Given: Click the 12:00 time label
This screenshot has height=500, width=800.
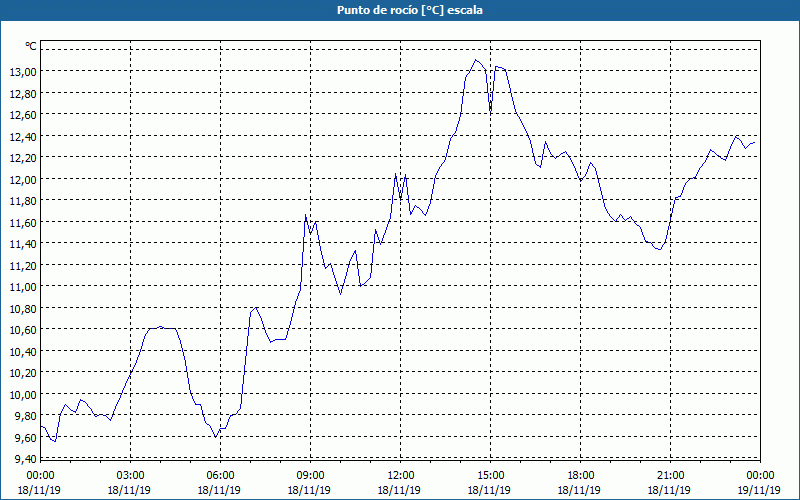Looking at the screenshot, I should [x=400, y=476].
